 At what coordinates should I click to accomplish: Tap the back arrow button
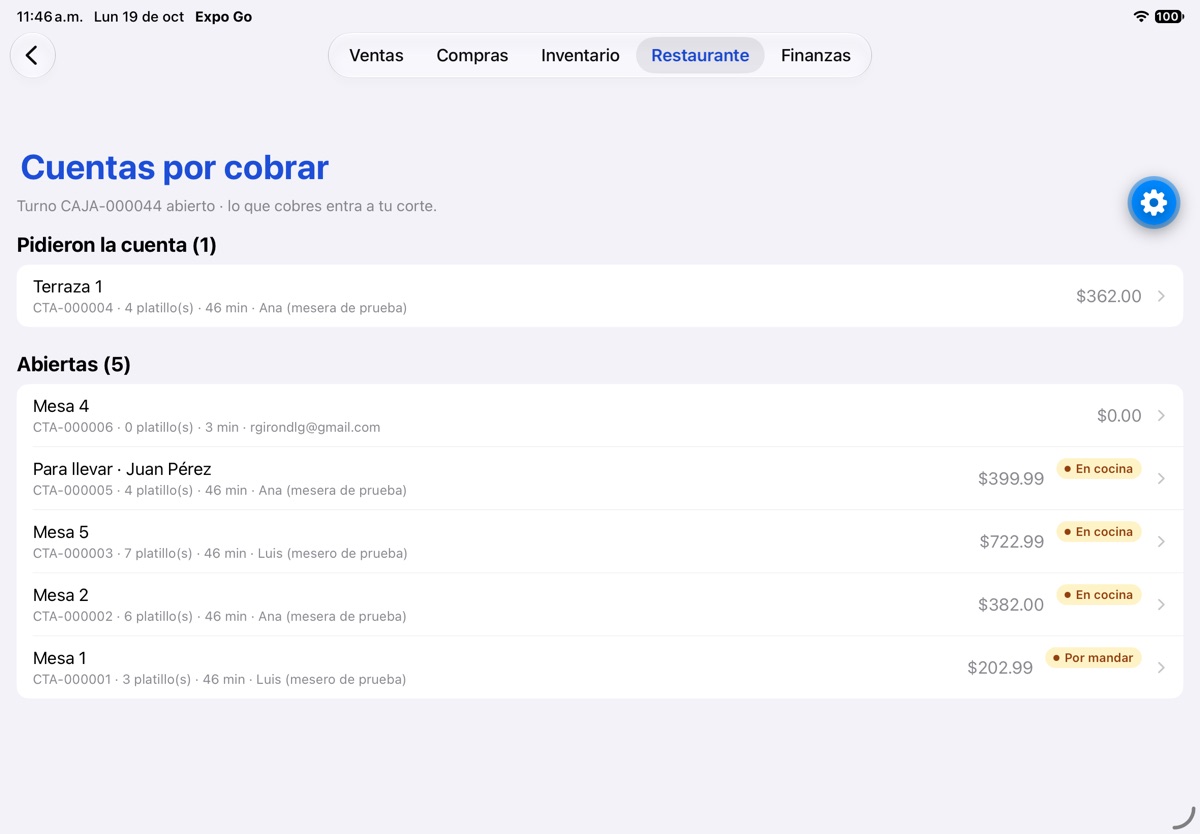(32, 55)
